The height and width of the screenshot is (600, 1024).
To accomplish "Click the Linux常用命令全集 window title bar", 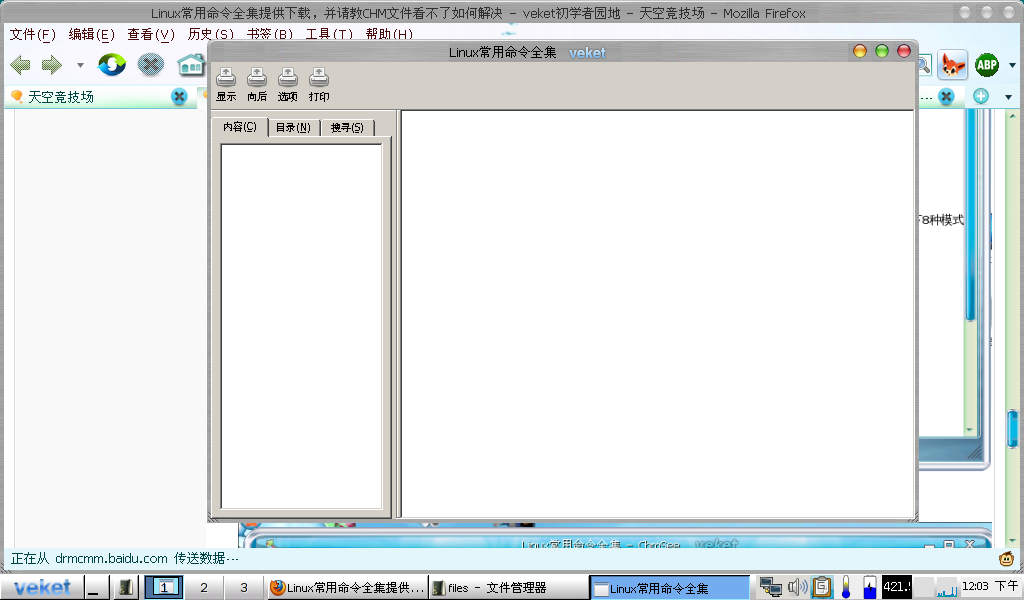I will click(528, 52).
